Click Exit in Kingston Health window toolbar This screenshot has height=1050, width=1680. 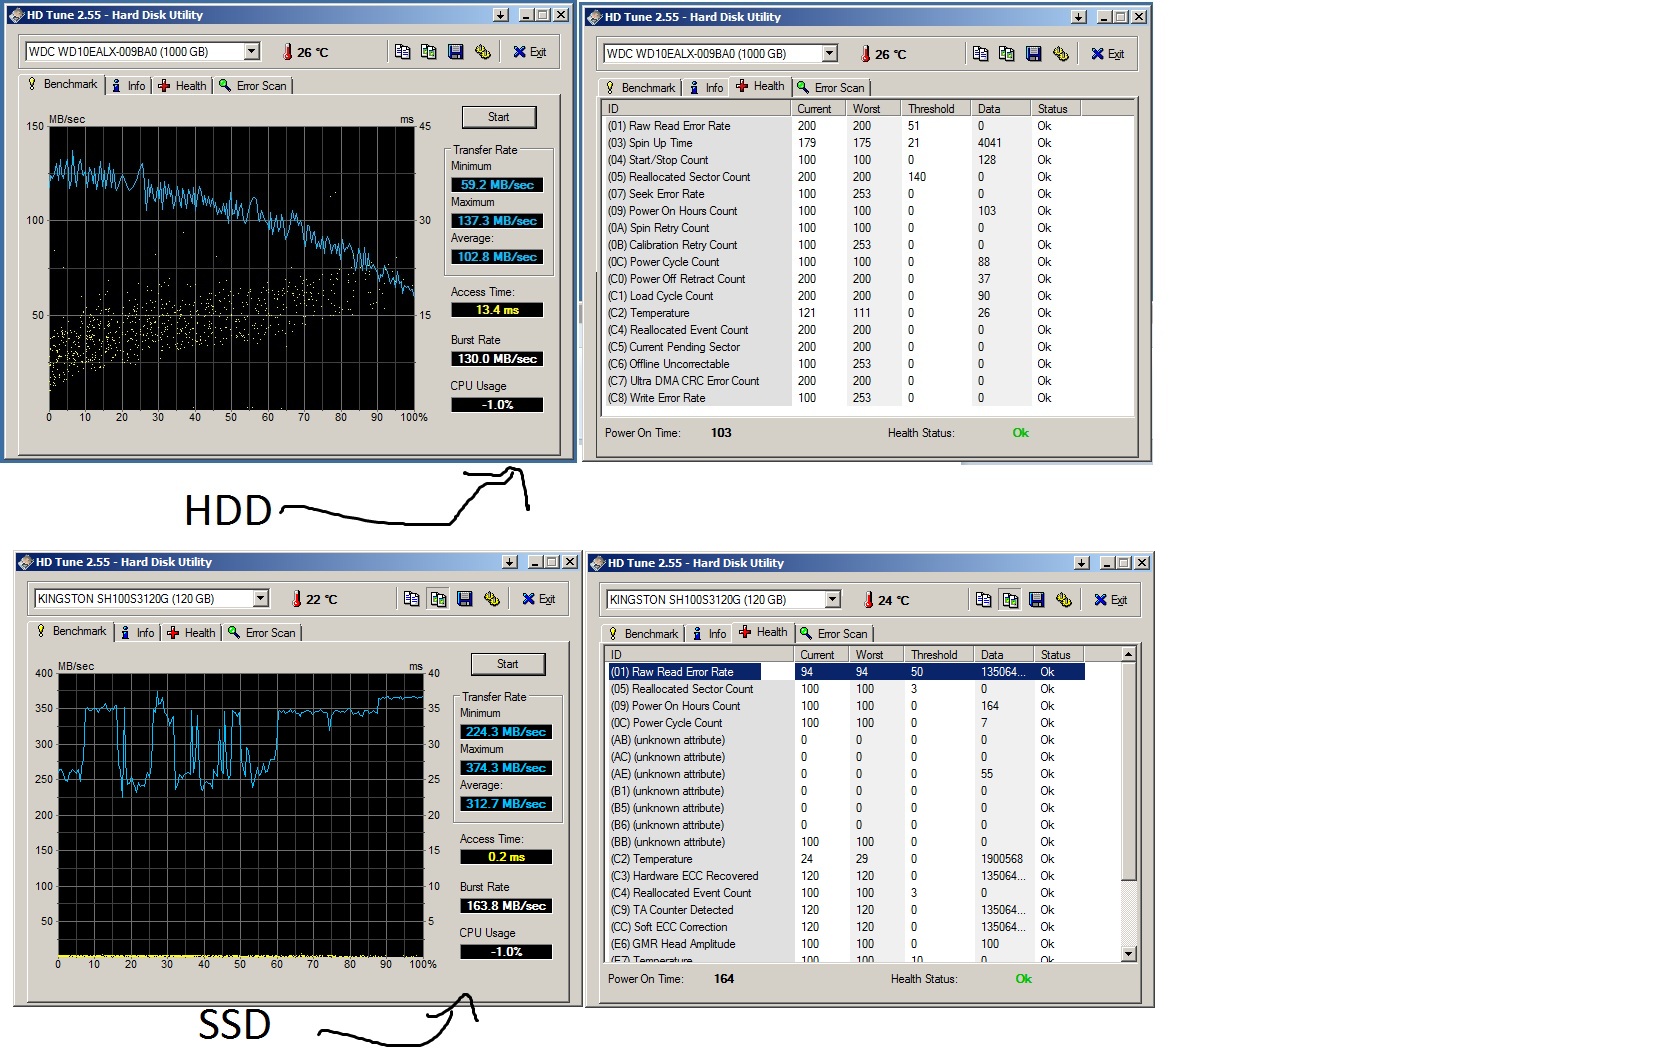1111,600
